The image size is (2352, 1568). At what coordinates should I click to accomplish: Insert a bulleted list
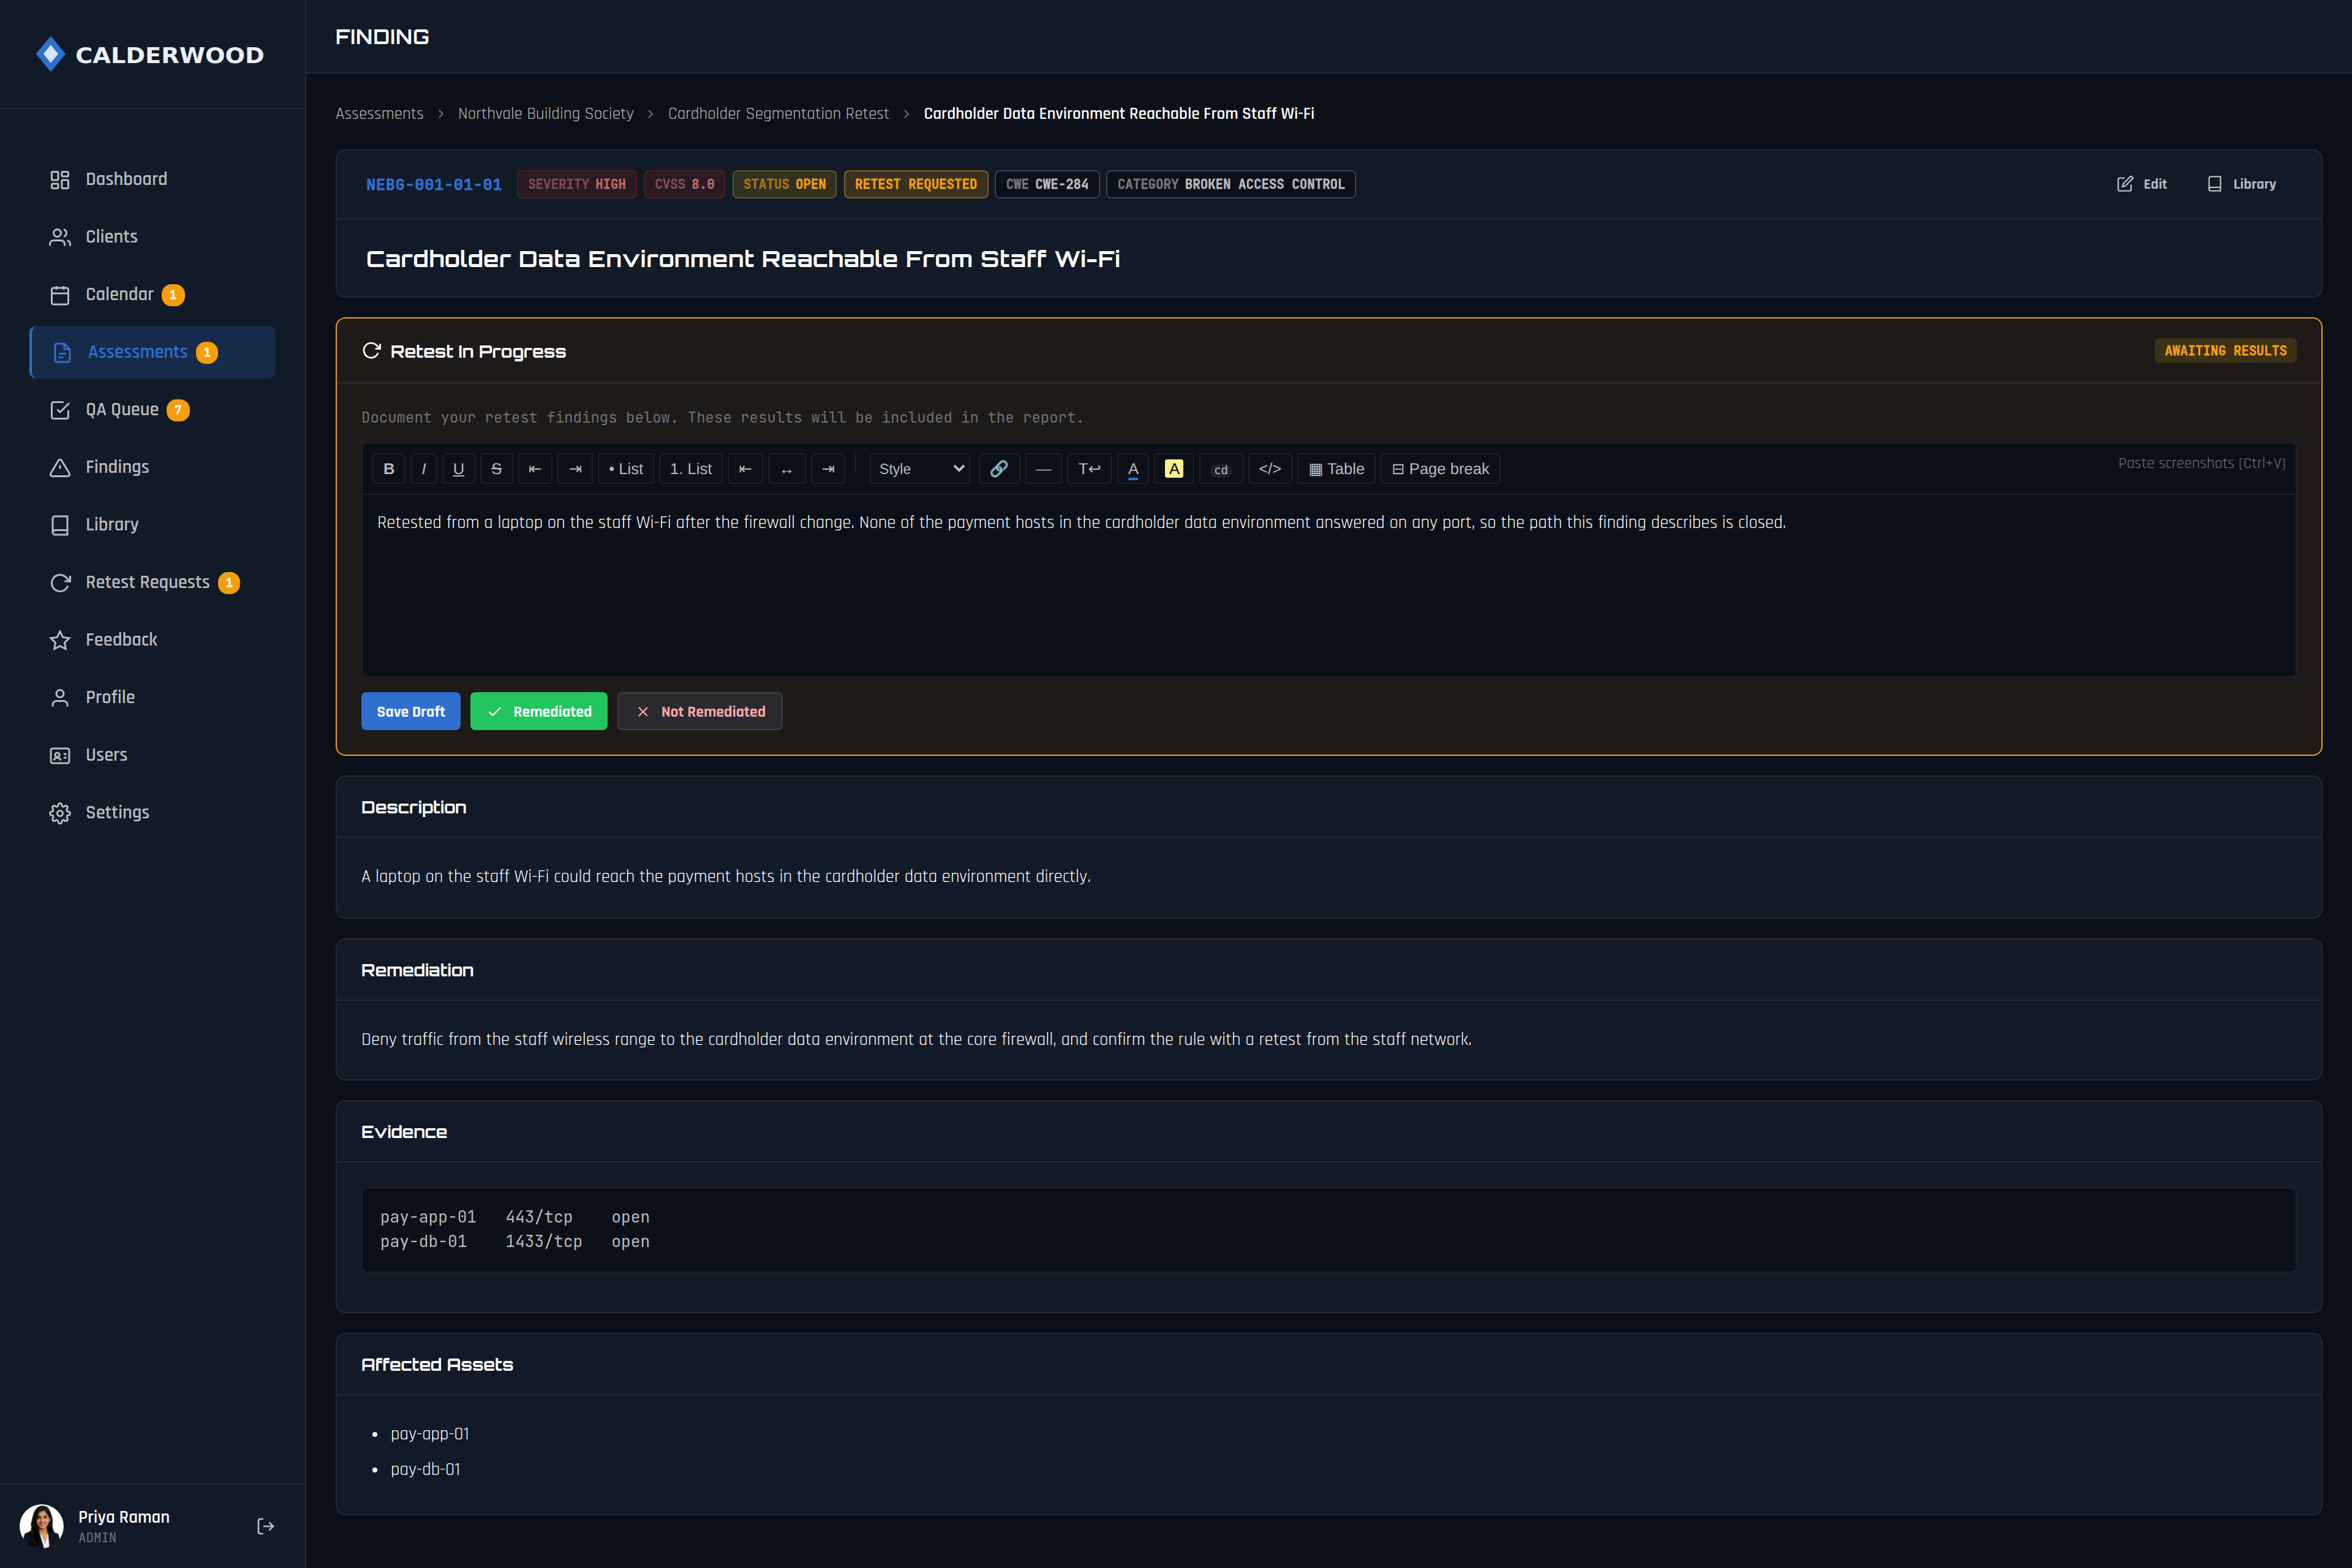[x=626, y=469]
